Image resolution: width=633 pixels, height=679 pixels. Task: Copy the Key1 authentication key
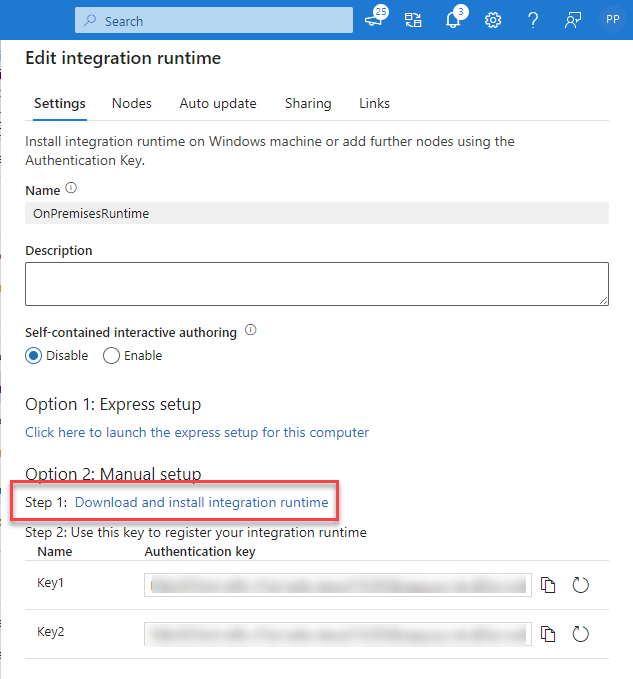[x=548, y=585]
